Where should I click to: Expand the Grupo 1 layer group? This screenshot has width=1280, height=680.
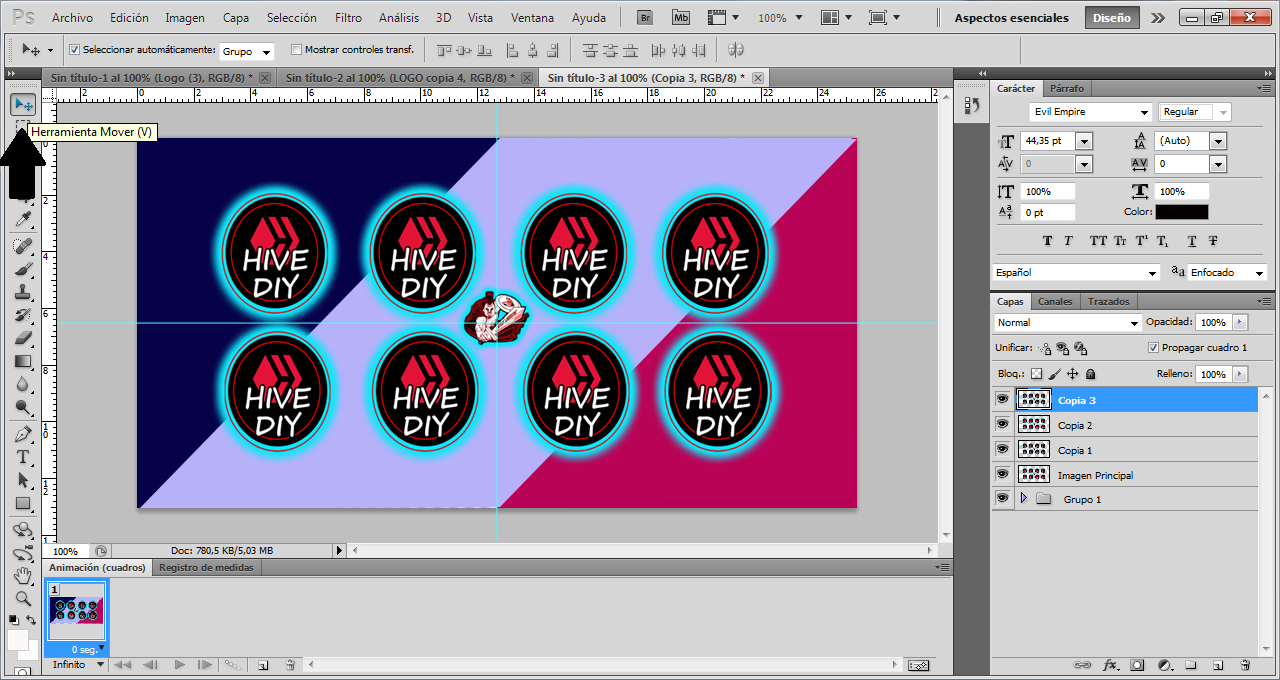click(x=1023, y=499)
